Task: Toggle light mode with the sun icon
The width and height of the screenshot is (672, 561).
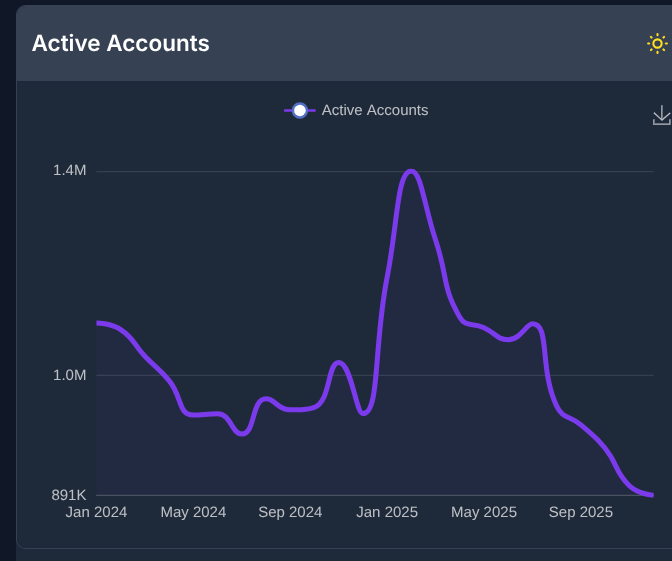Action: [x=657, y=43]
